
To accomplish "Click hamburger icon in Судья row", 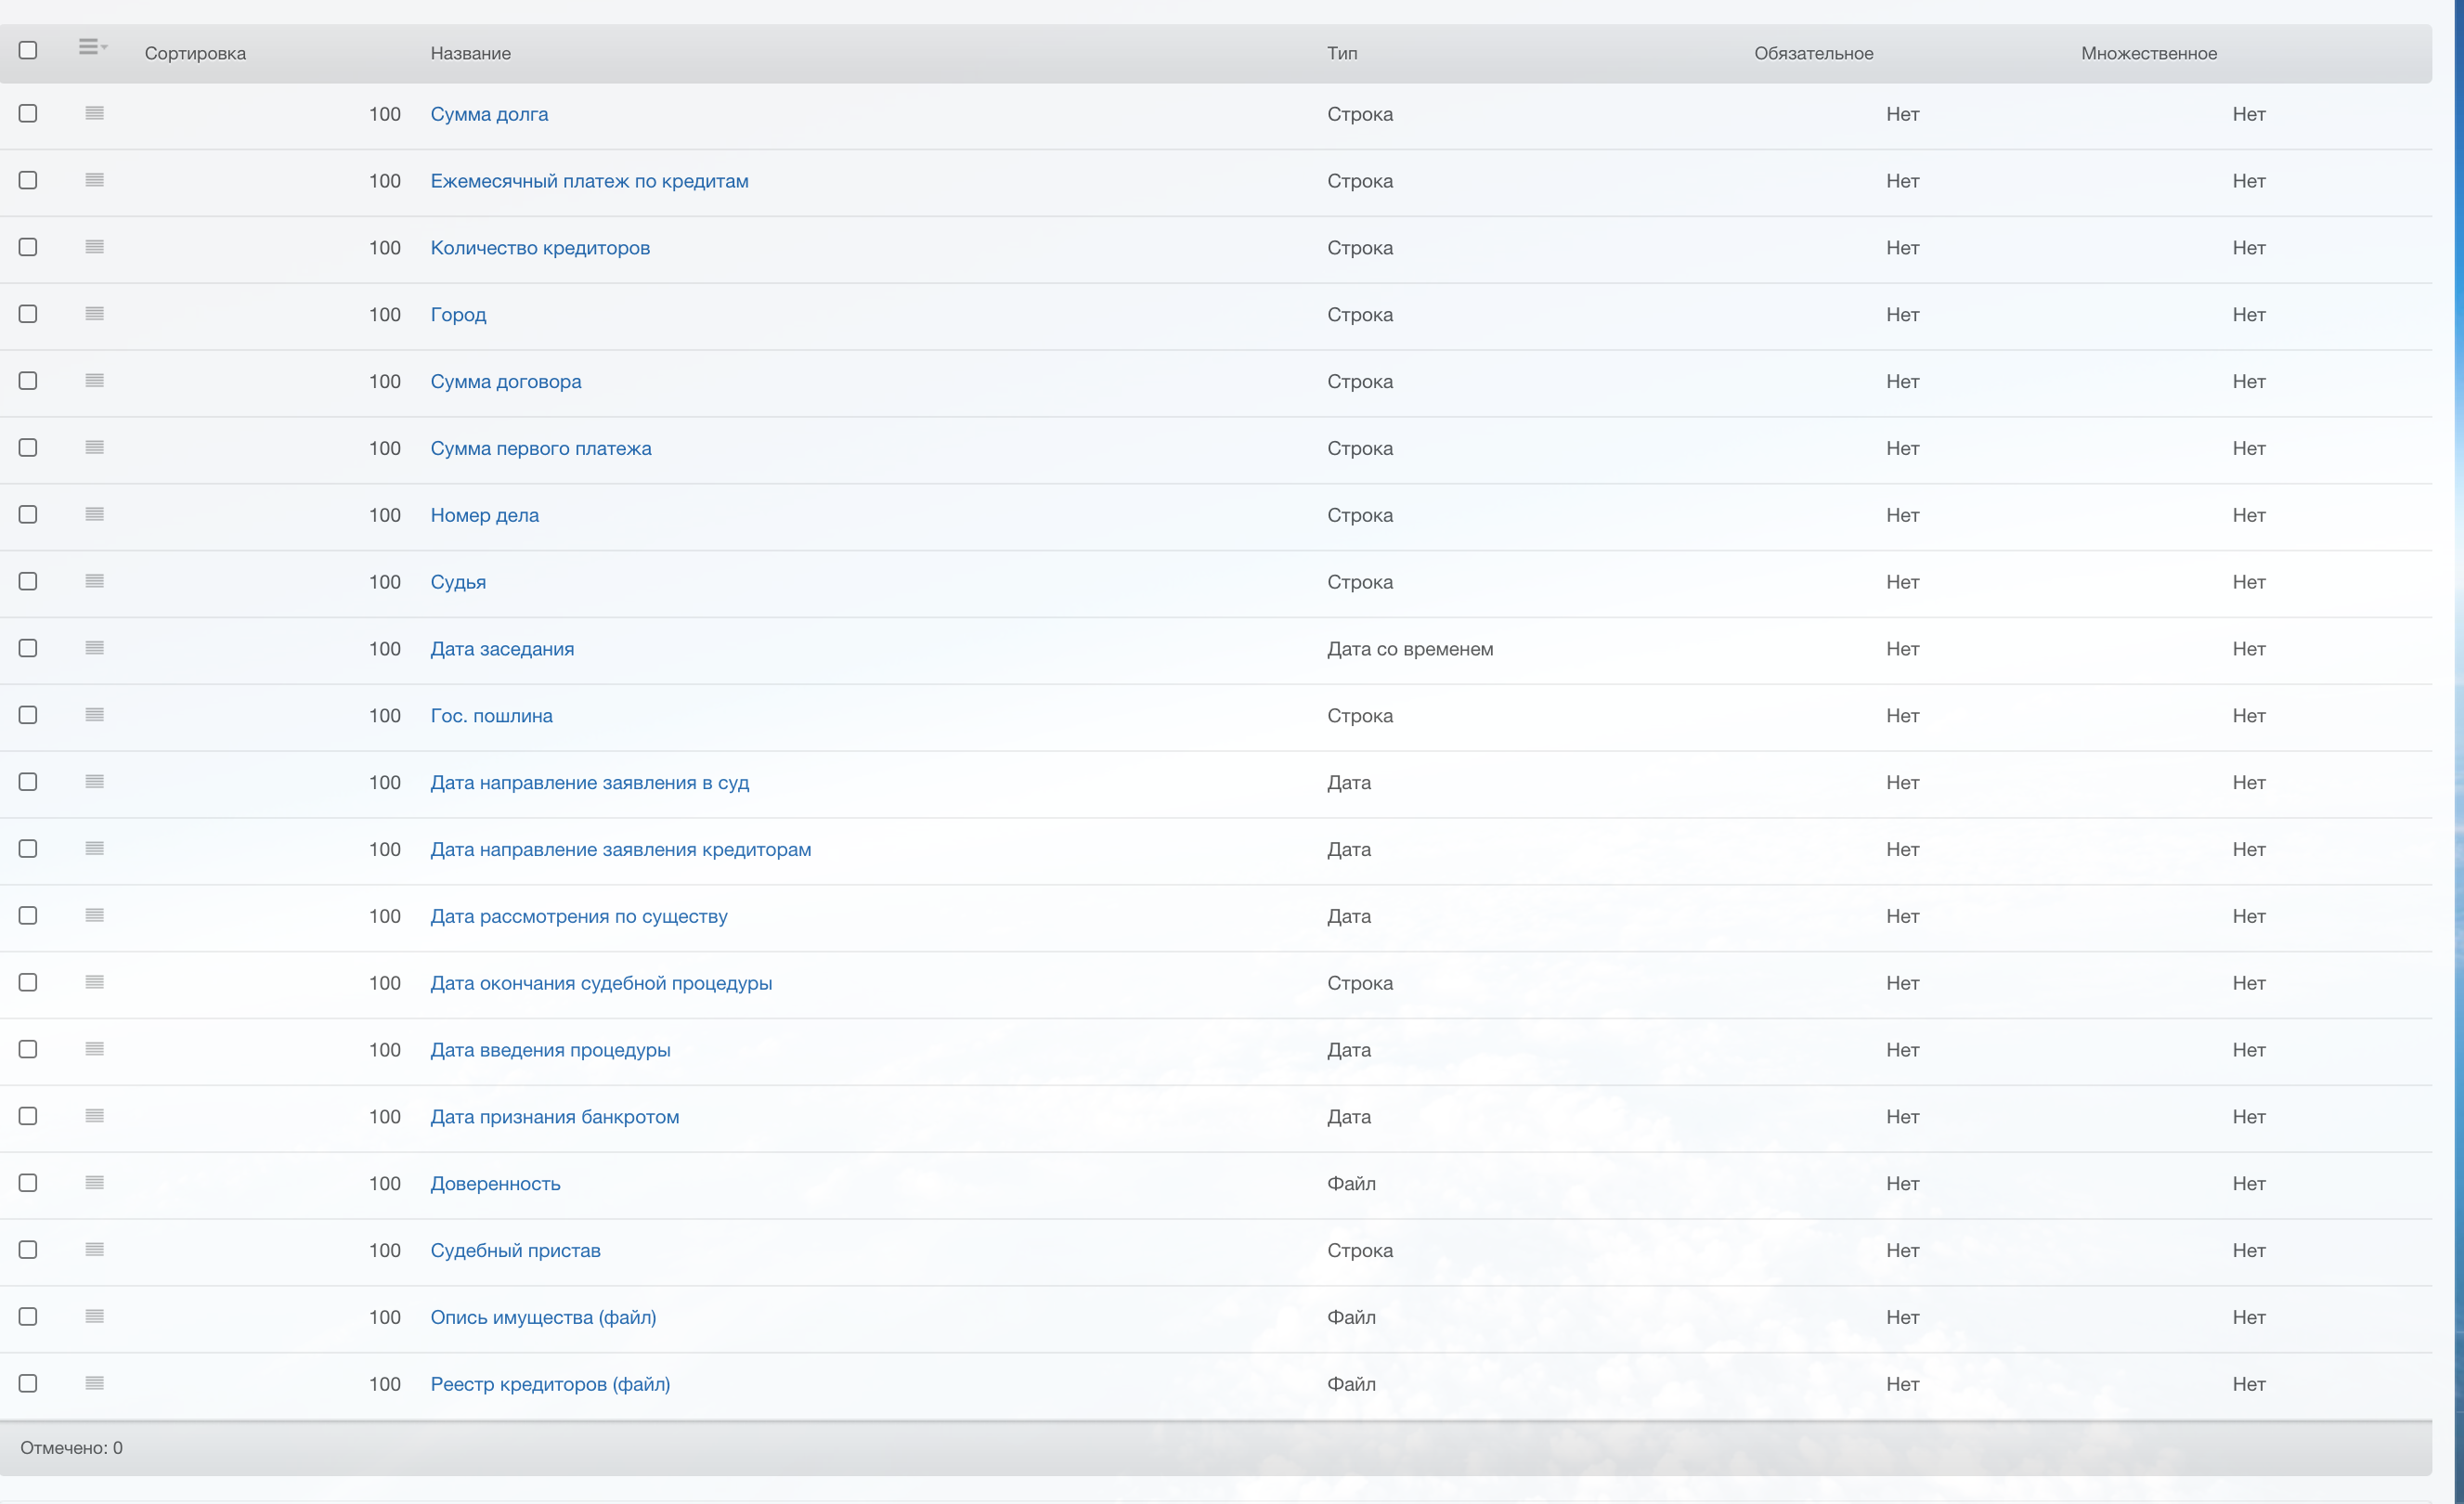I will click(95, 581).
